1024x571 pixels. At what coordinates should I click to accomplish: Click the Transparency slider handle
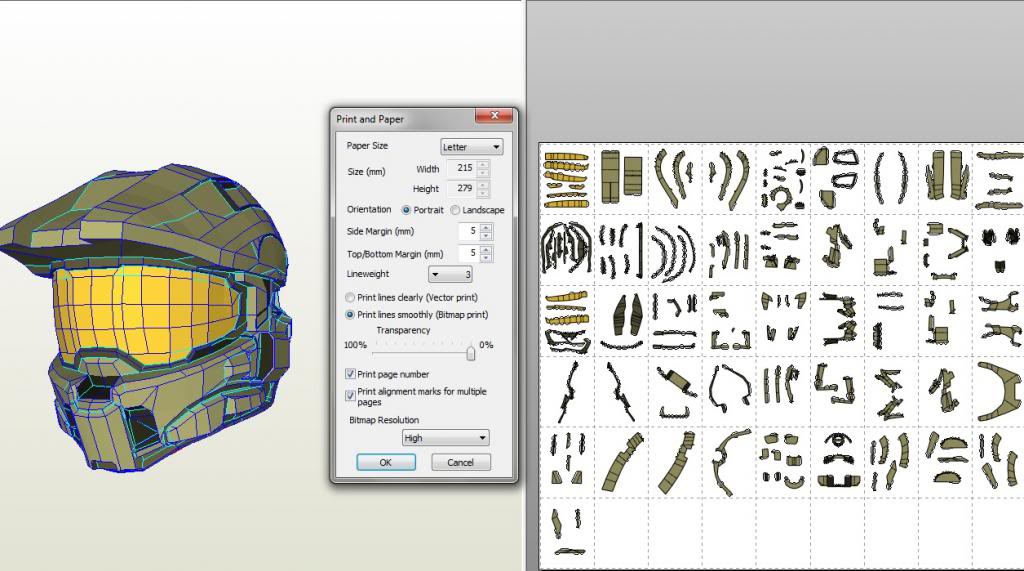coord(470,352)
